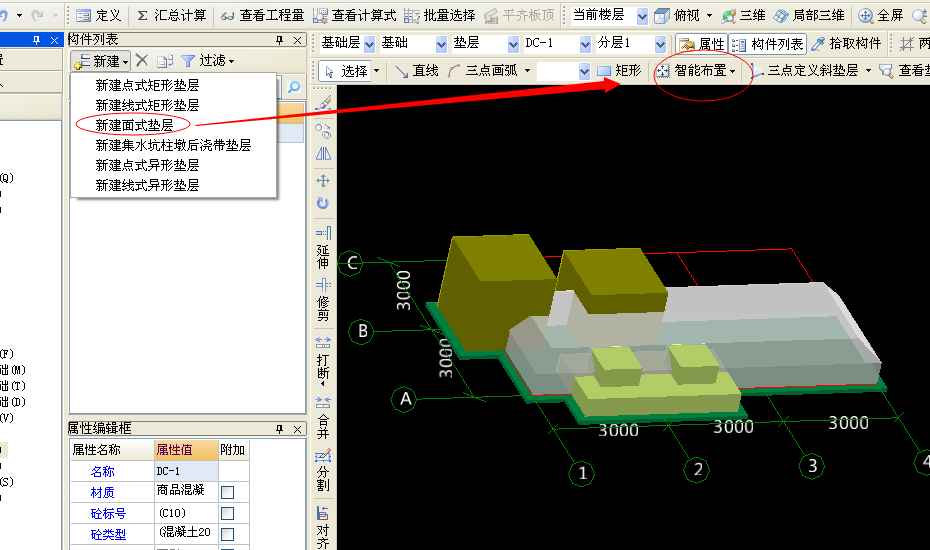
Task: Activate 拾取构件 pick component tool
Action: tap(846, 43)
